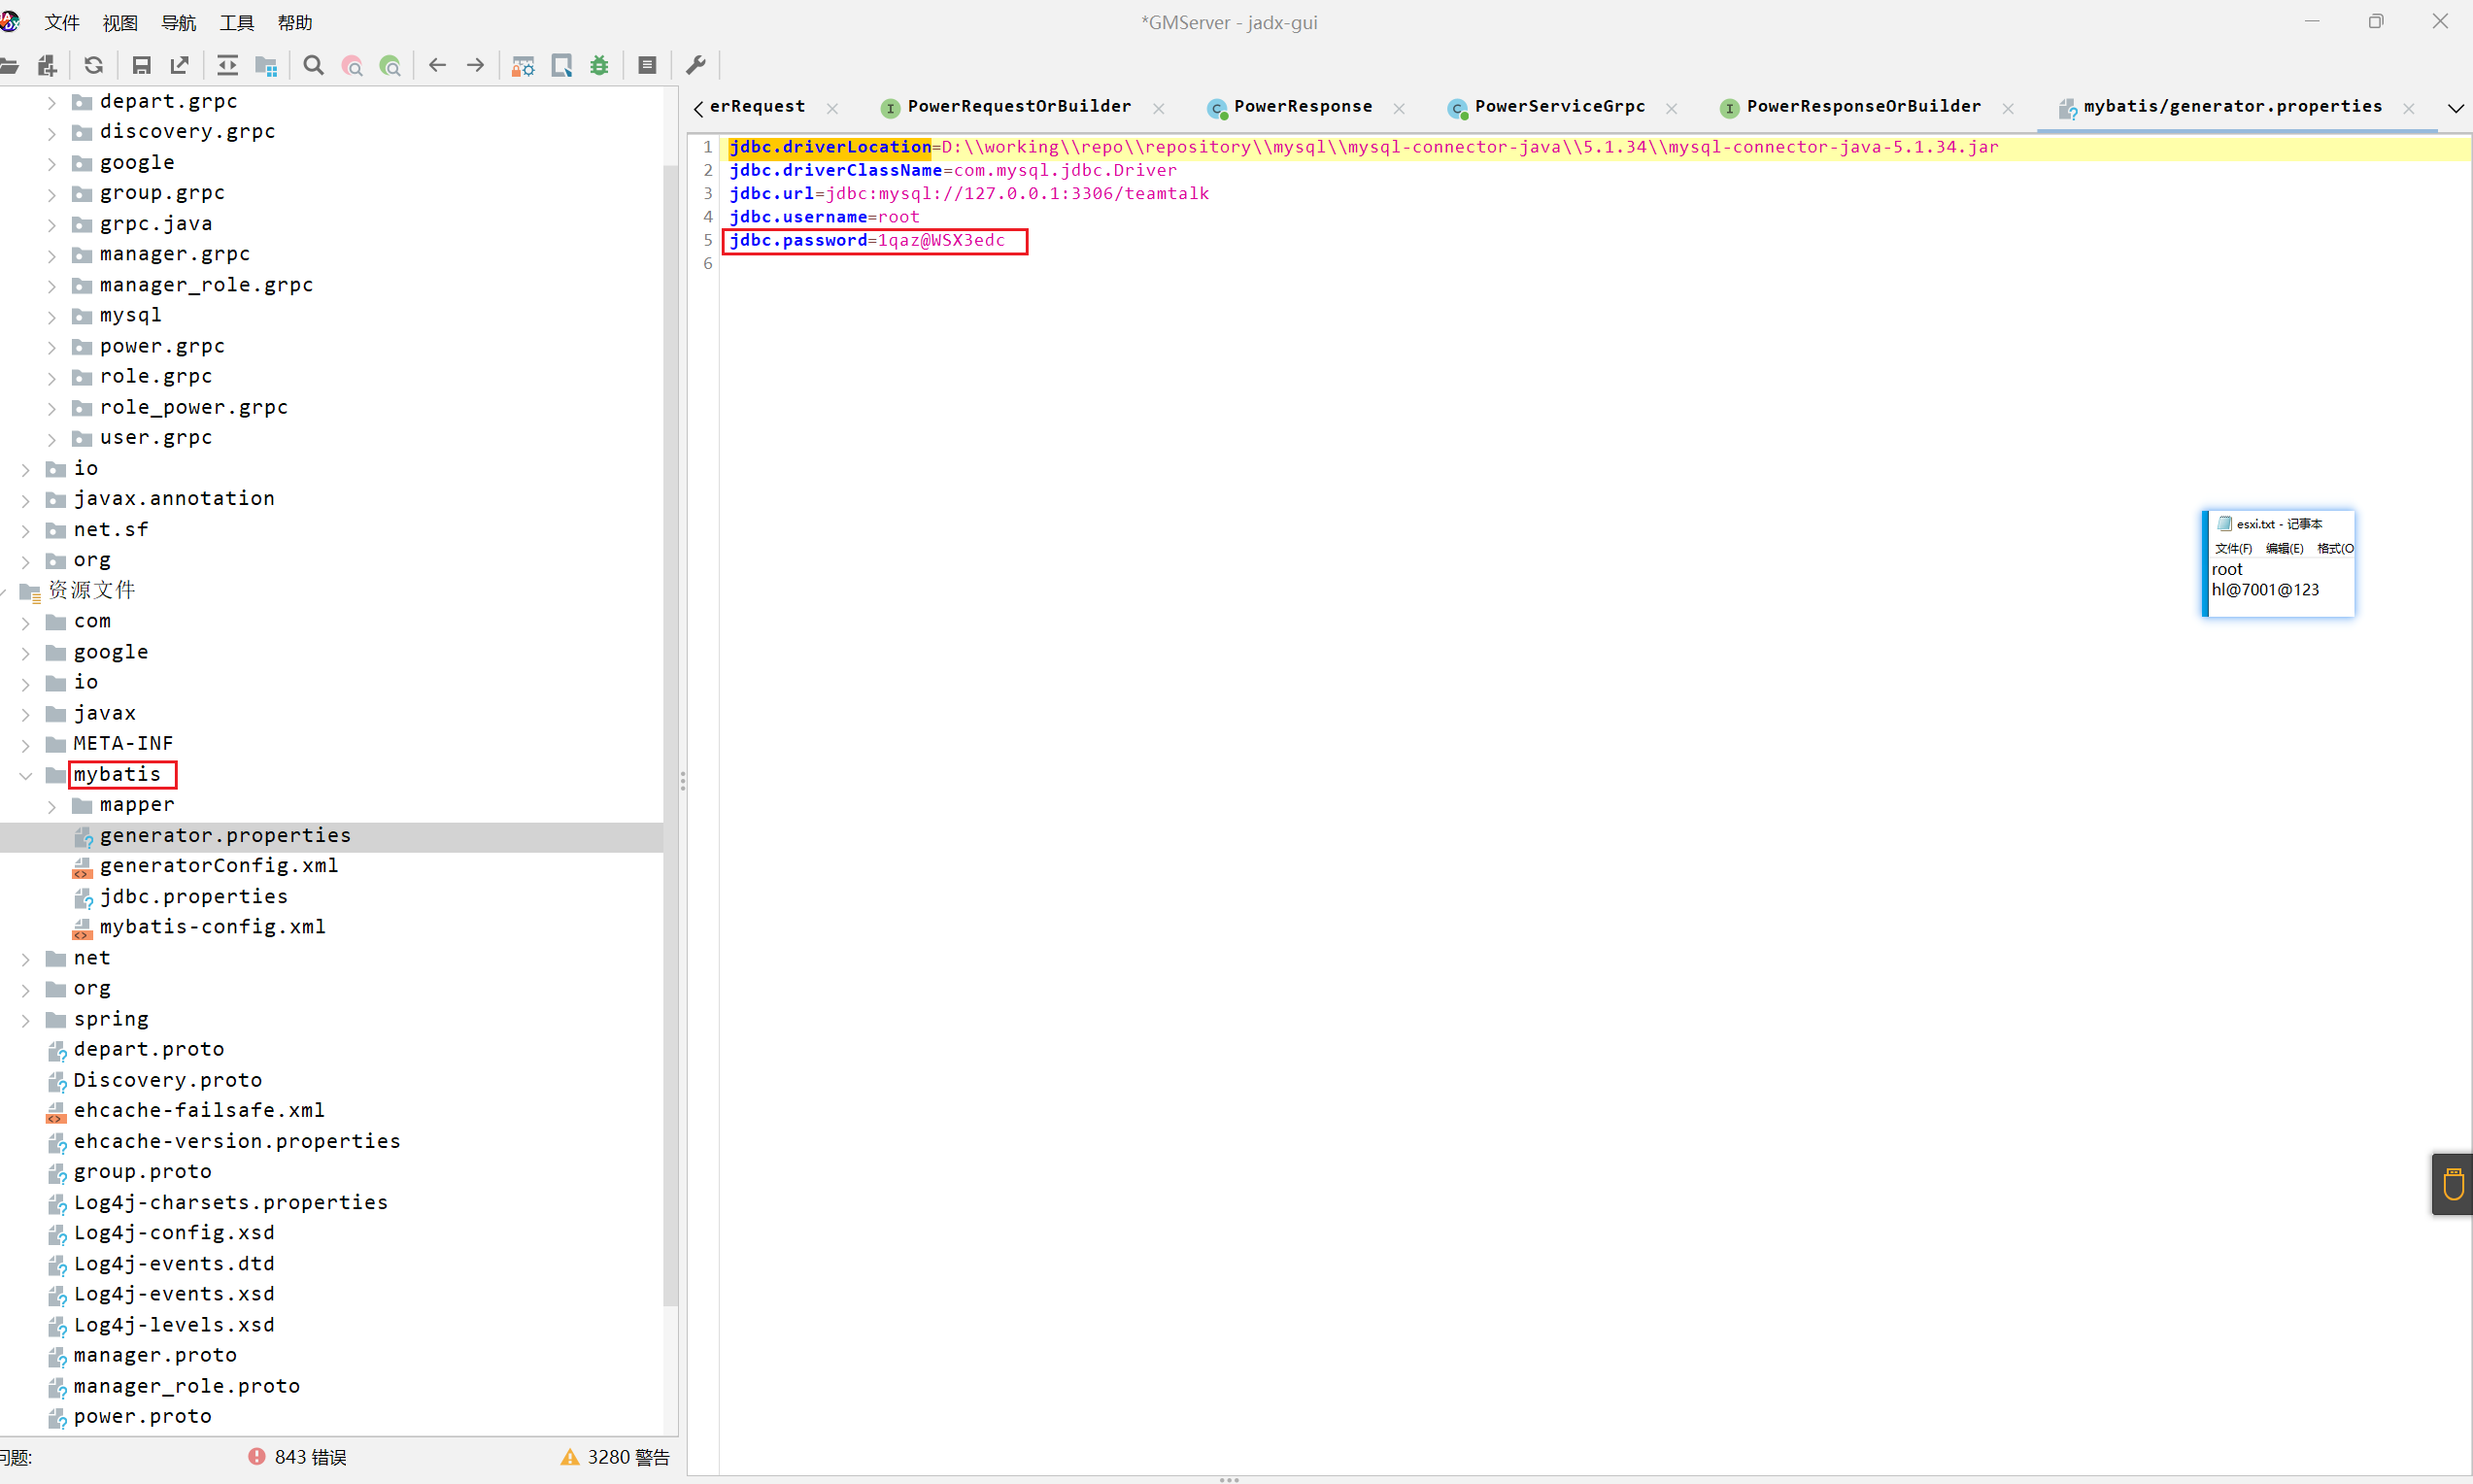Screen dimensions: 2473x1484
Task: Open 文件(F) menu in the esxi.txt Notepad window
Action: click(x=2233, y=548)
